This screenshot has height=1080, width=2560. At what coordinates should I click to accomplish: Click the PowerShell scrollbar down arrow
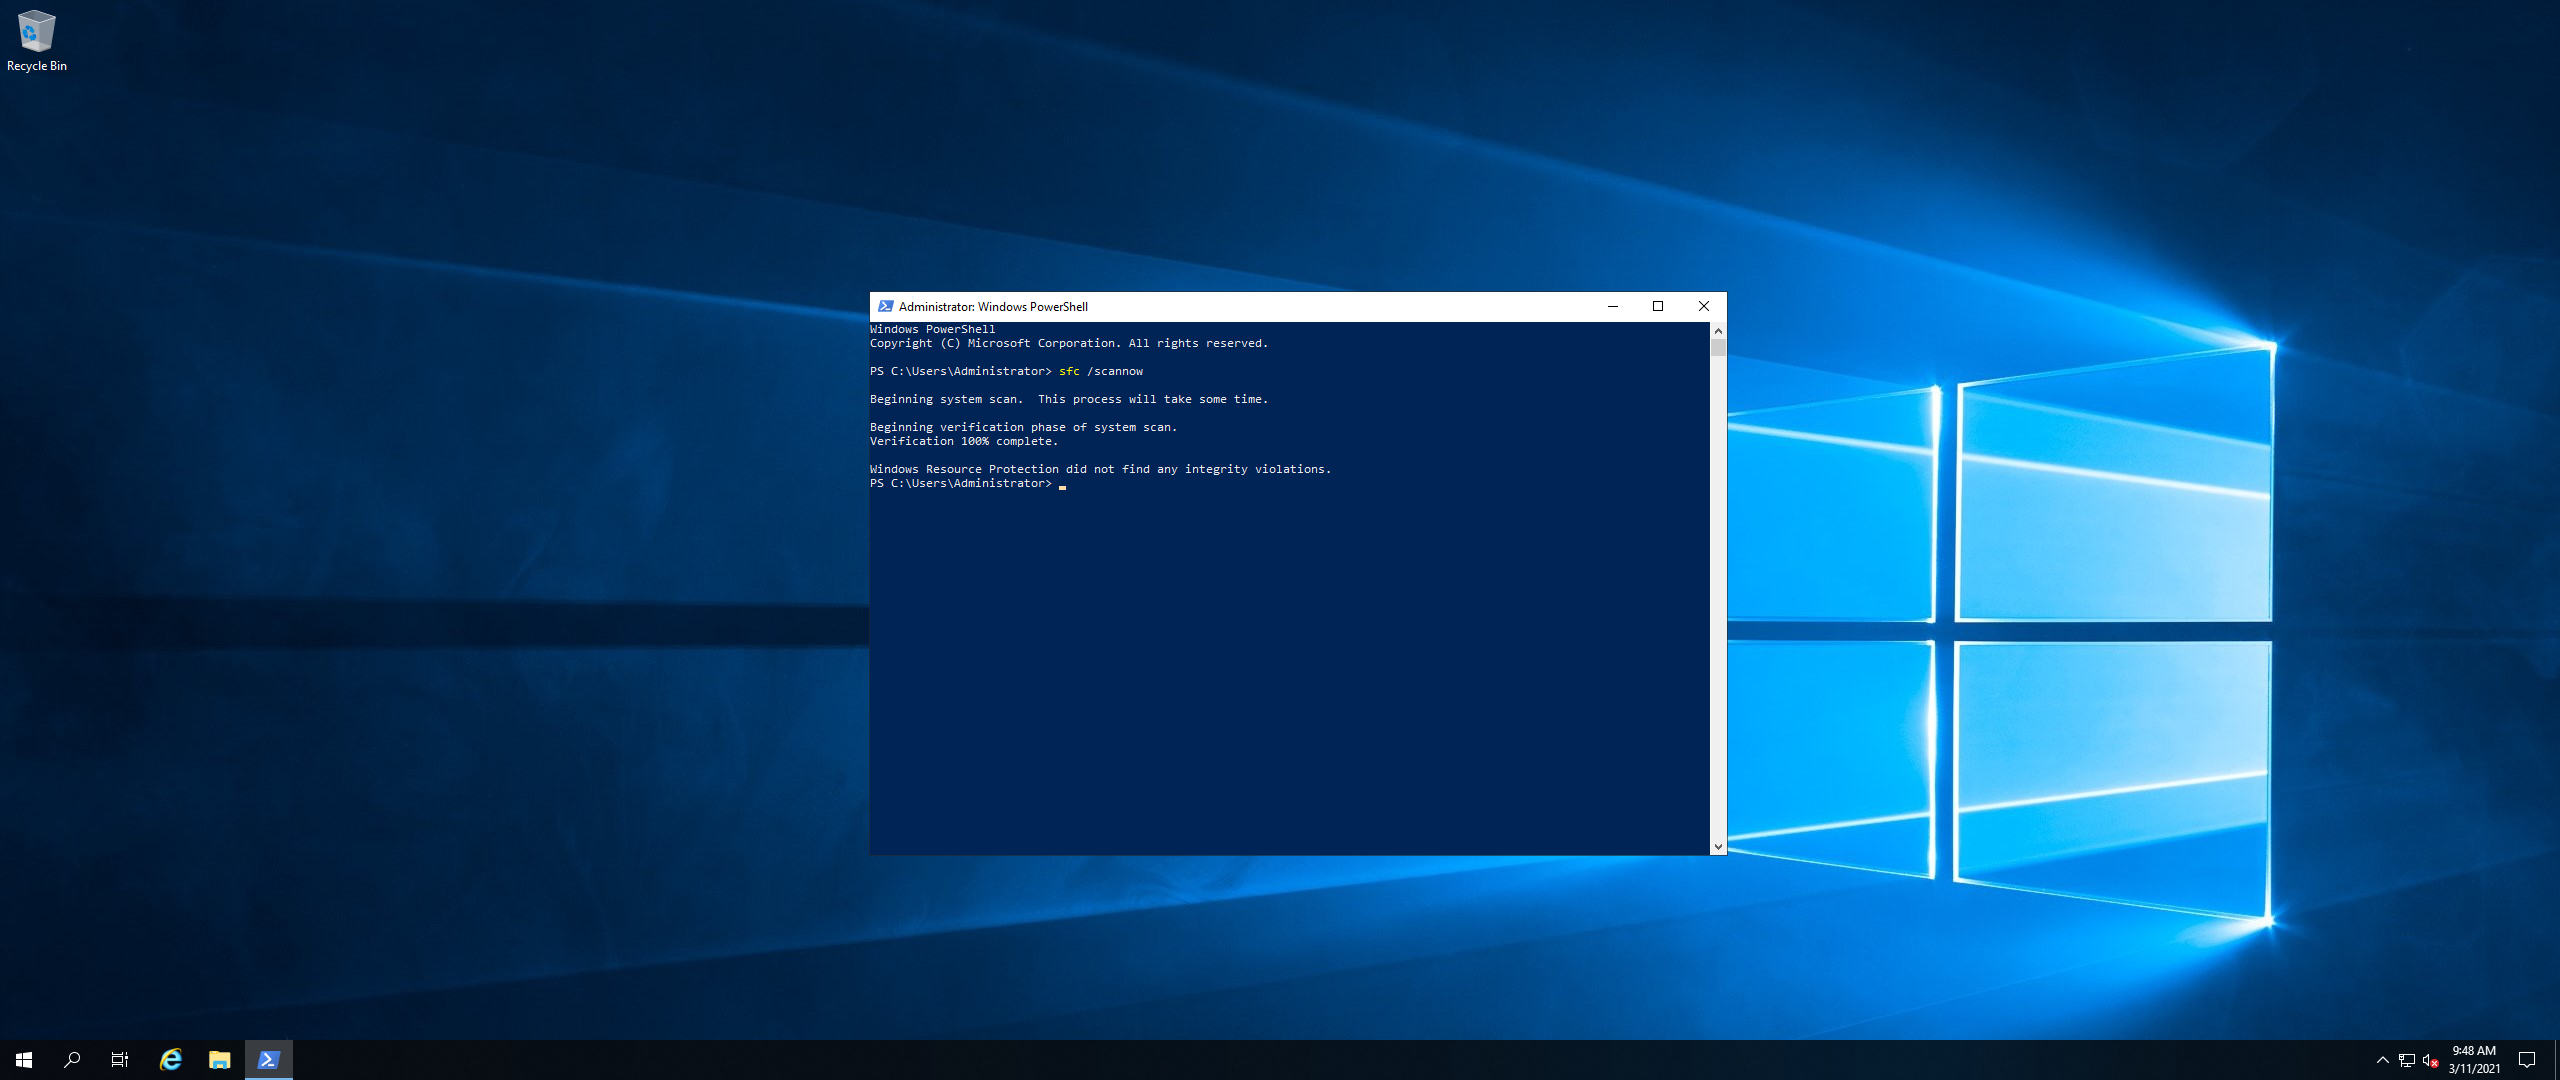(1718, 847)
